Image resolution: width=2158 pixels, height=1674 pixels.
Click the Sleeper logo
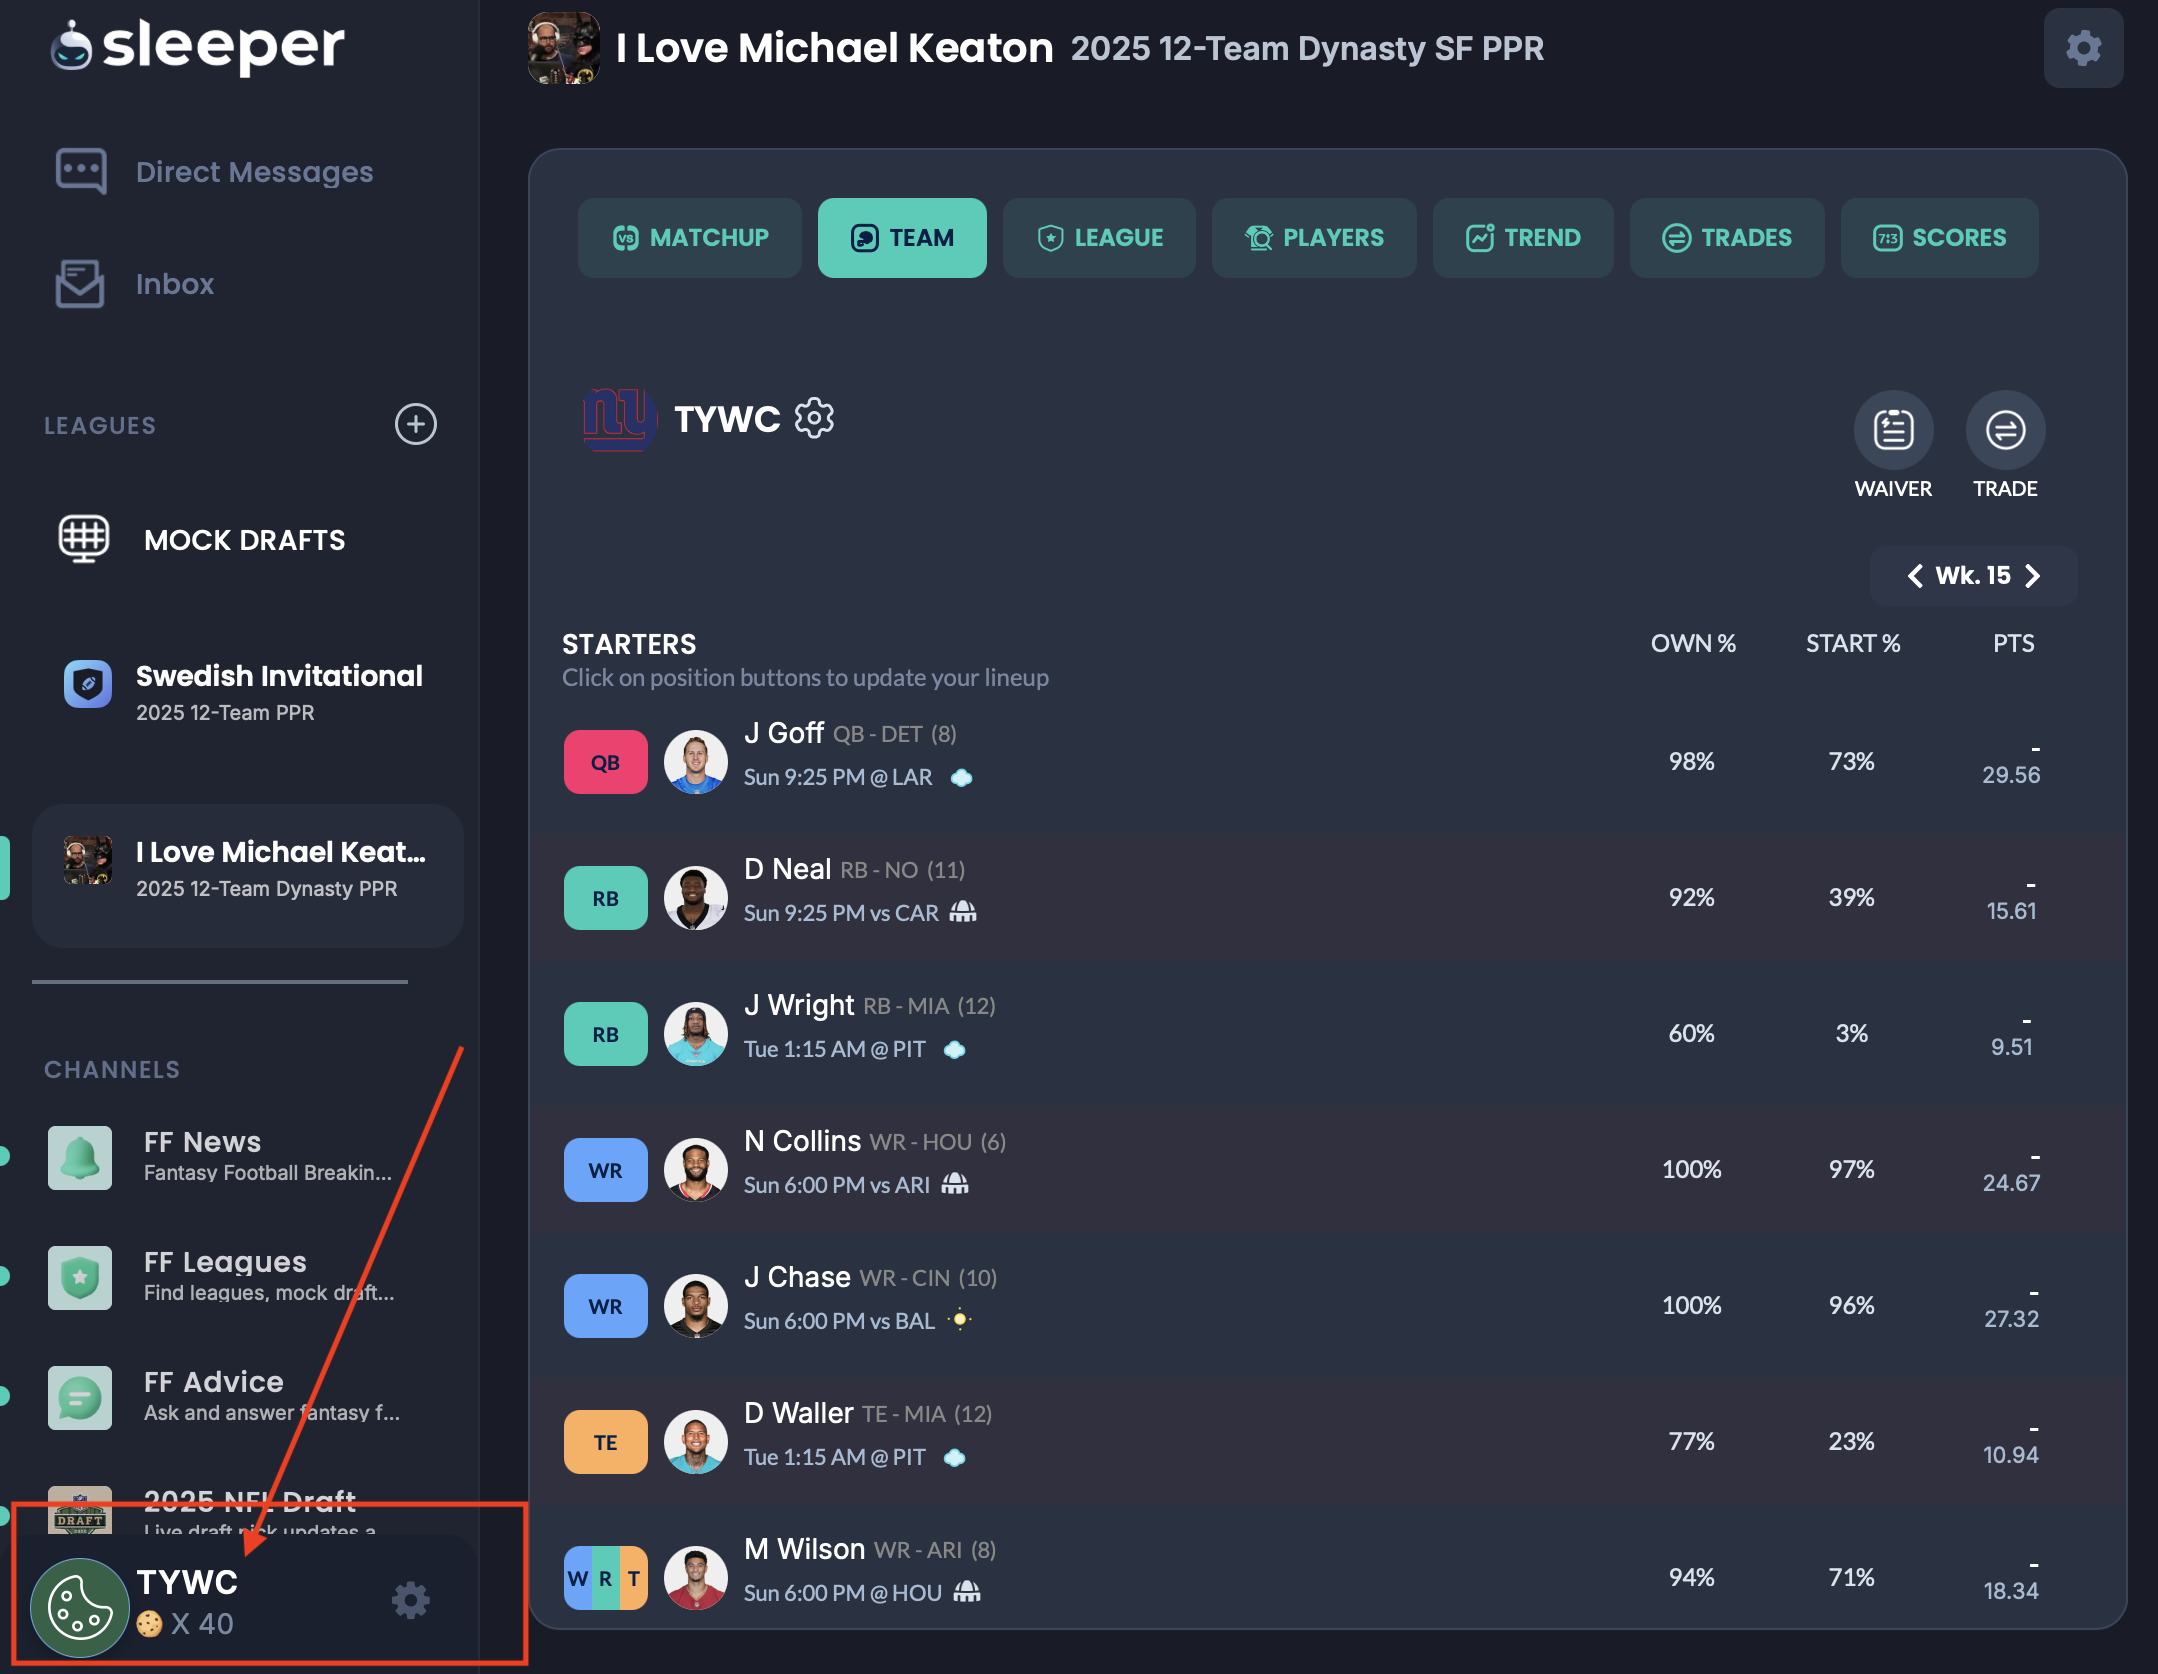click(197, 46)
